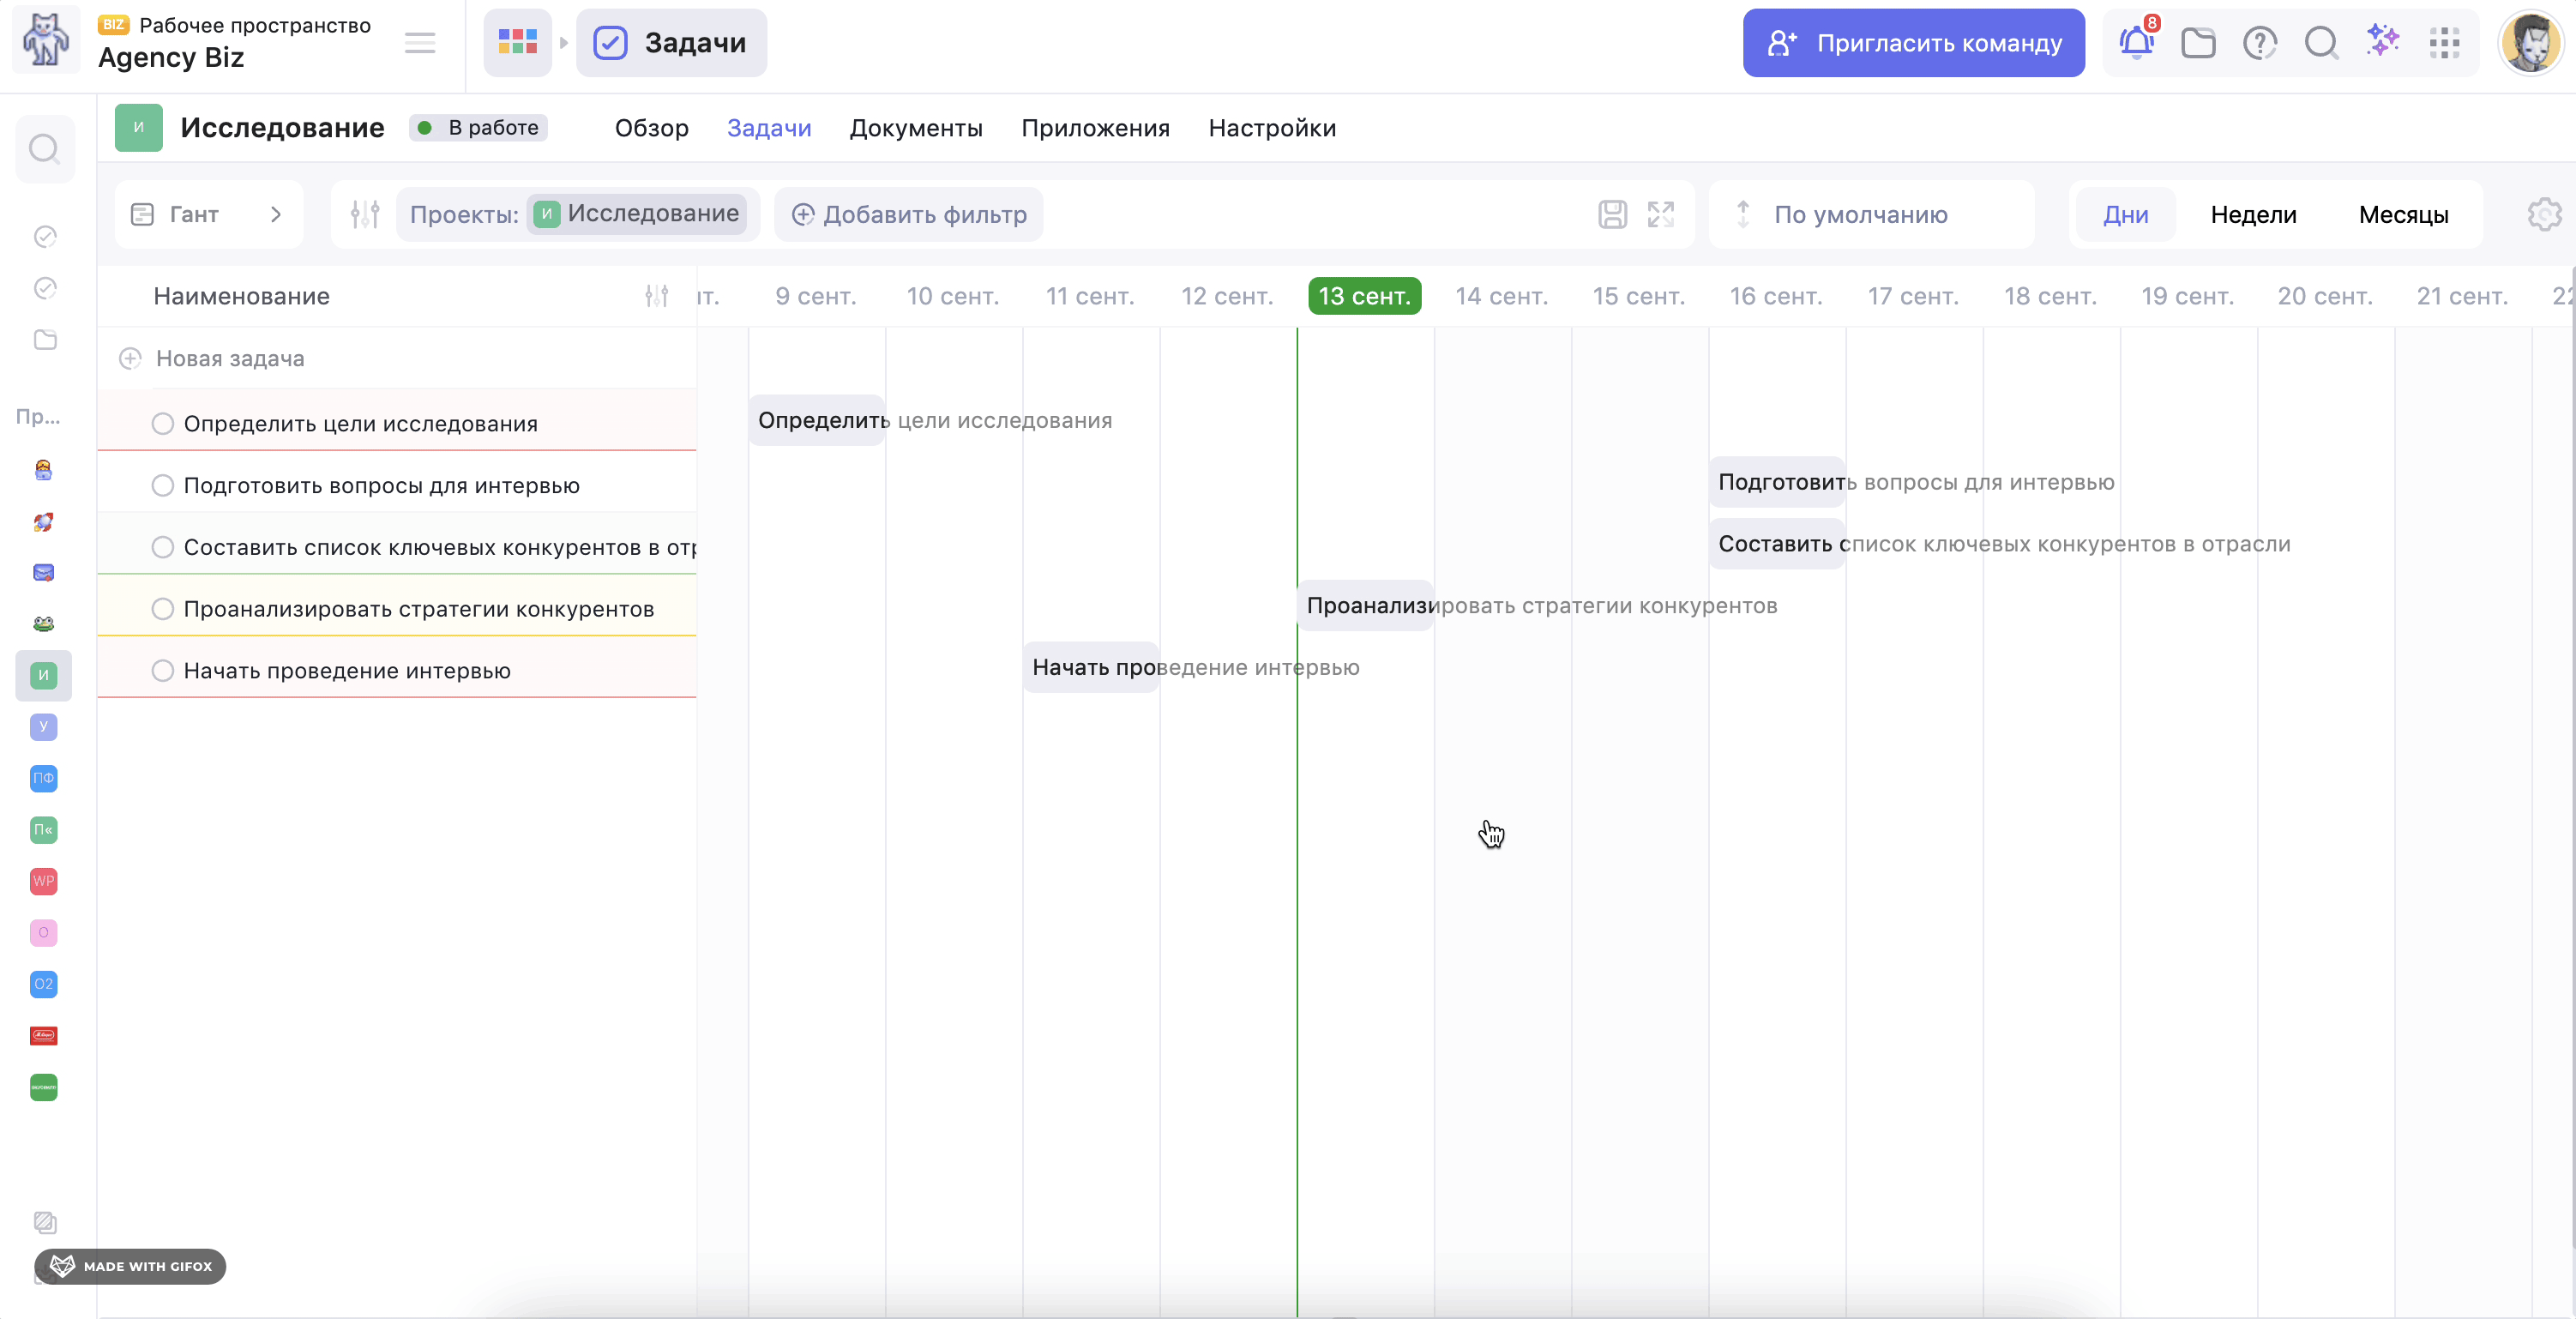Screen dimensions: 2576x1319
Task: Open the Проекты: Исследование filter chip
Action: [x=578, y=214]
